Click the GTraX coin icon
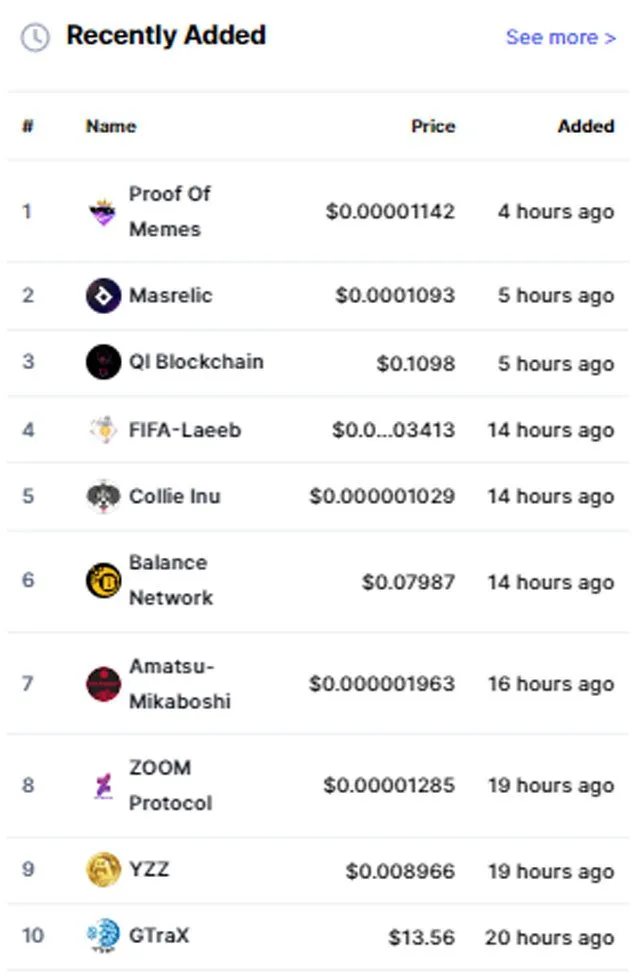Image resolution: width=640 pixels, height=980 pixels. (x=103, y=936)
